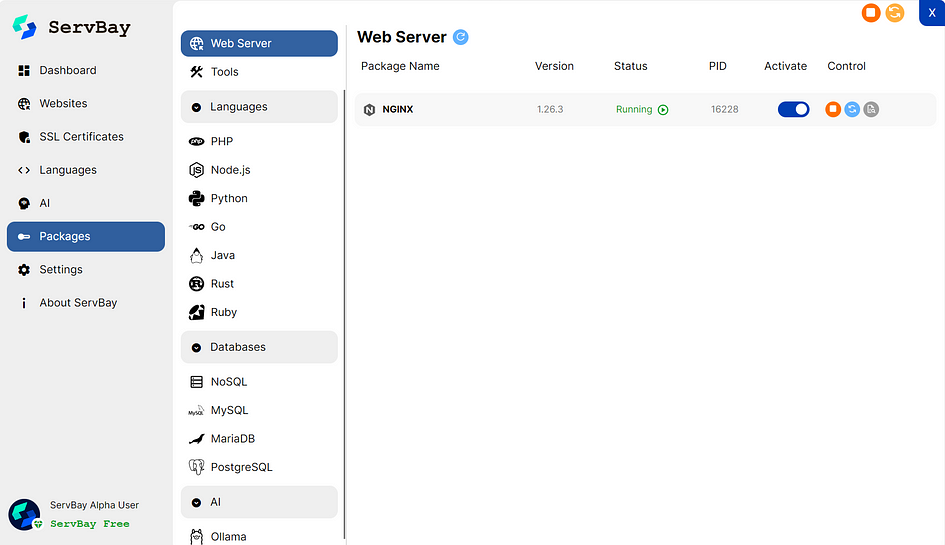Screen dimensions: 945x545
Task: Open PostgreSQL packages
Action: [x=259, y=467]
